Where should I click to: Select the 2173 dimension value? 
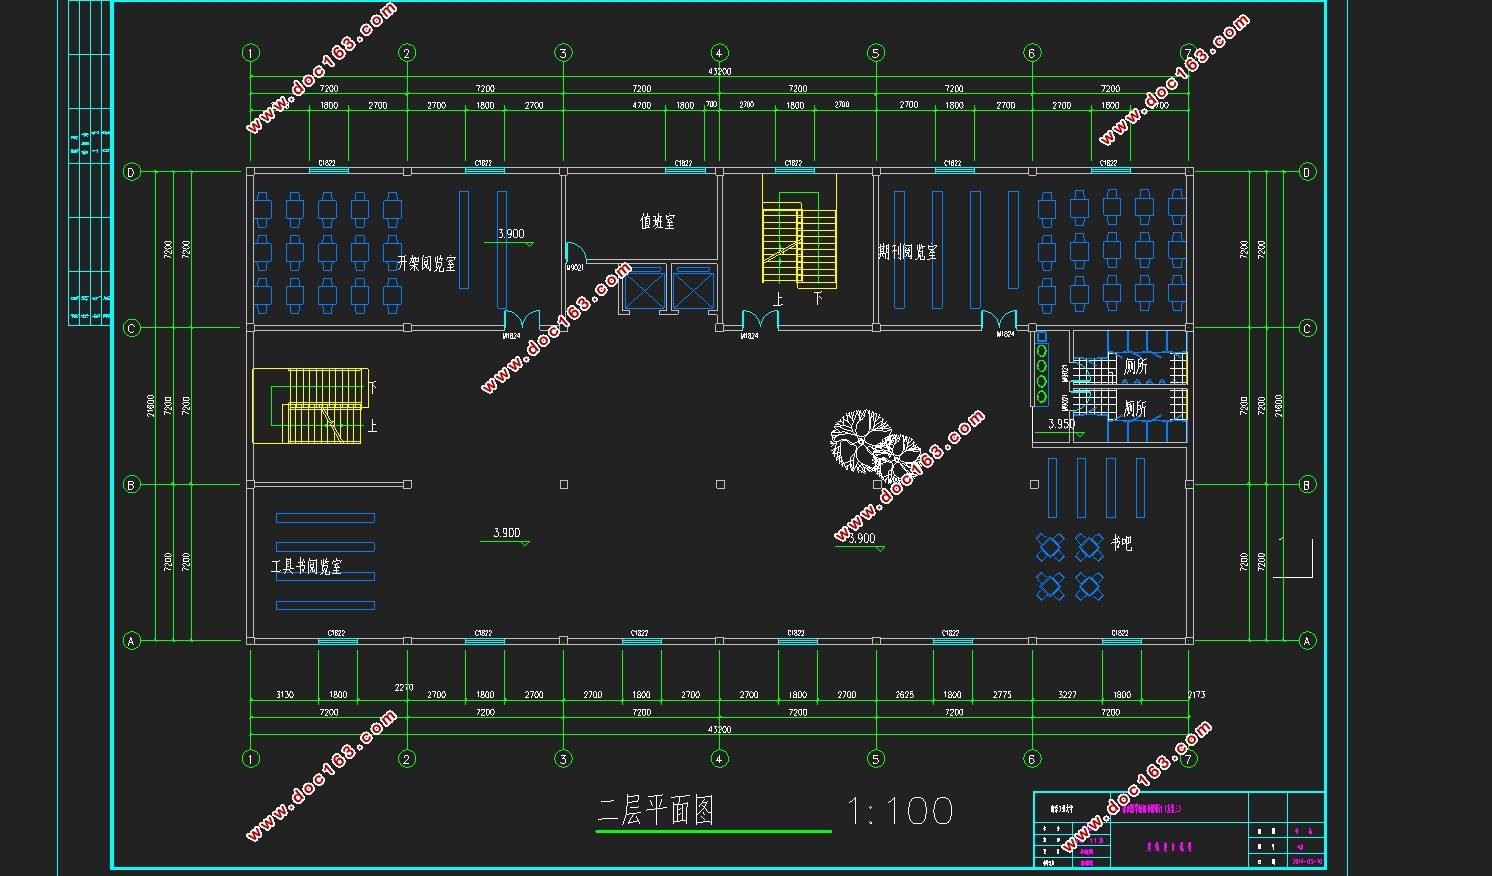(1196, 694)
